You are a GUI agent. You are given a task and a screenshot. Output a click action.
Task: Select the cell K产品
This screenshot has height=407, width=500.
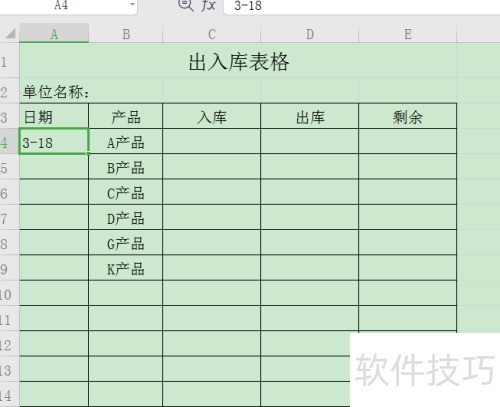126,268
